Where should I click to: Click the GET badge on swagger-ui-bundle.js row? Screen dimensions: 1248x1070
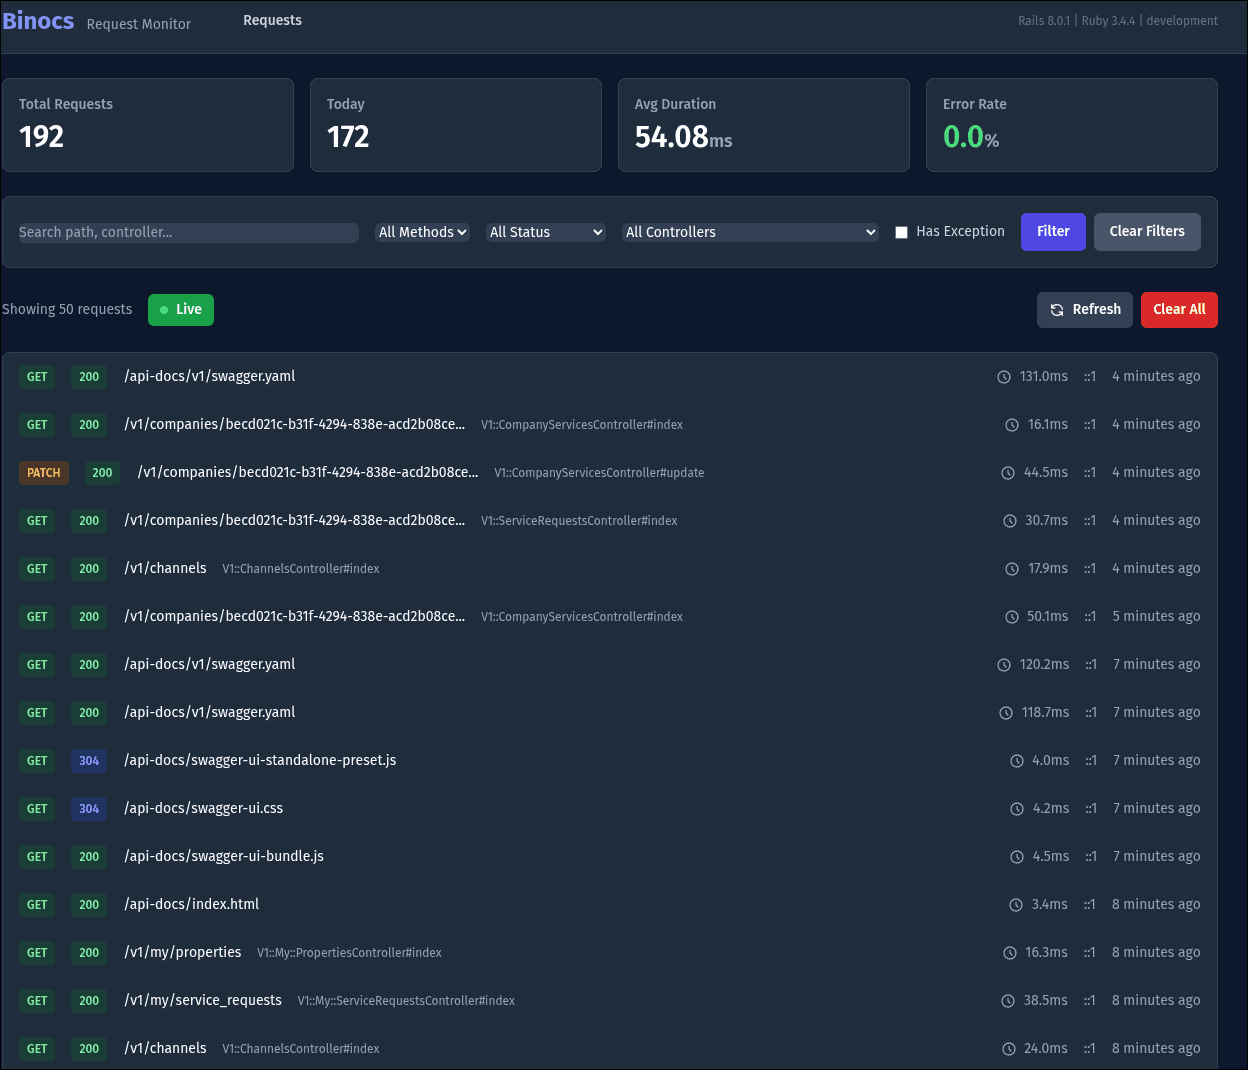(37, 856)
